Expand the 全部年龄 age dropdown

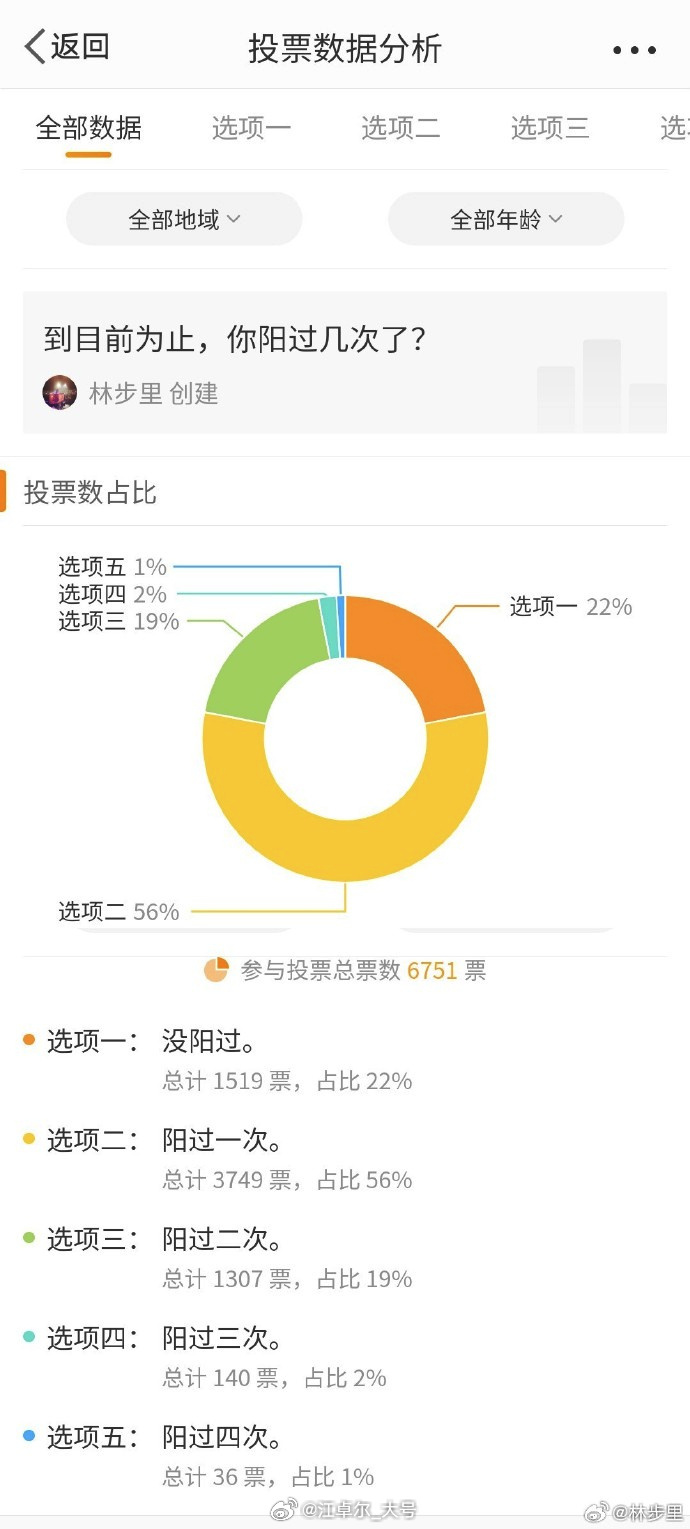click(x=506, y=219)
